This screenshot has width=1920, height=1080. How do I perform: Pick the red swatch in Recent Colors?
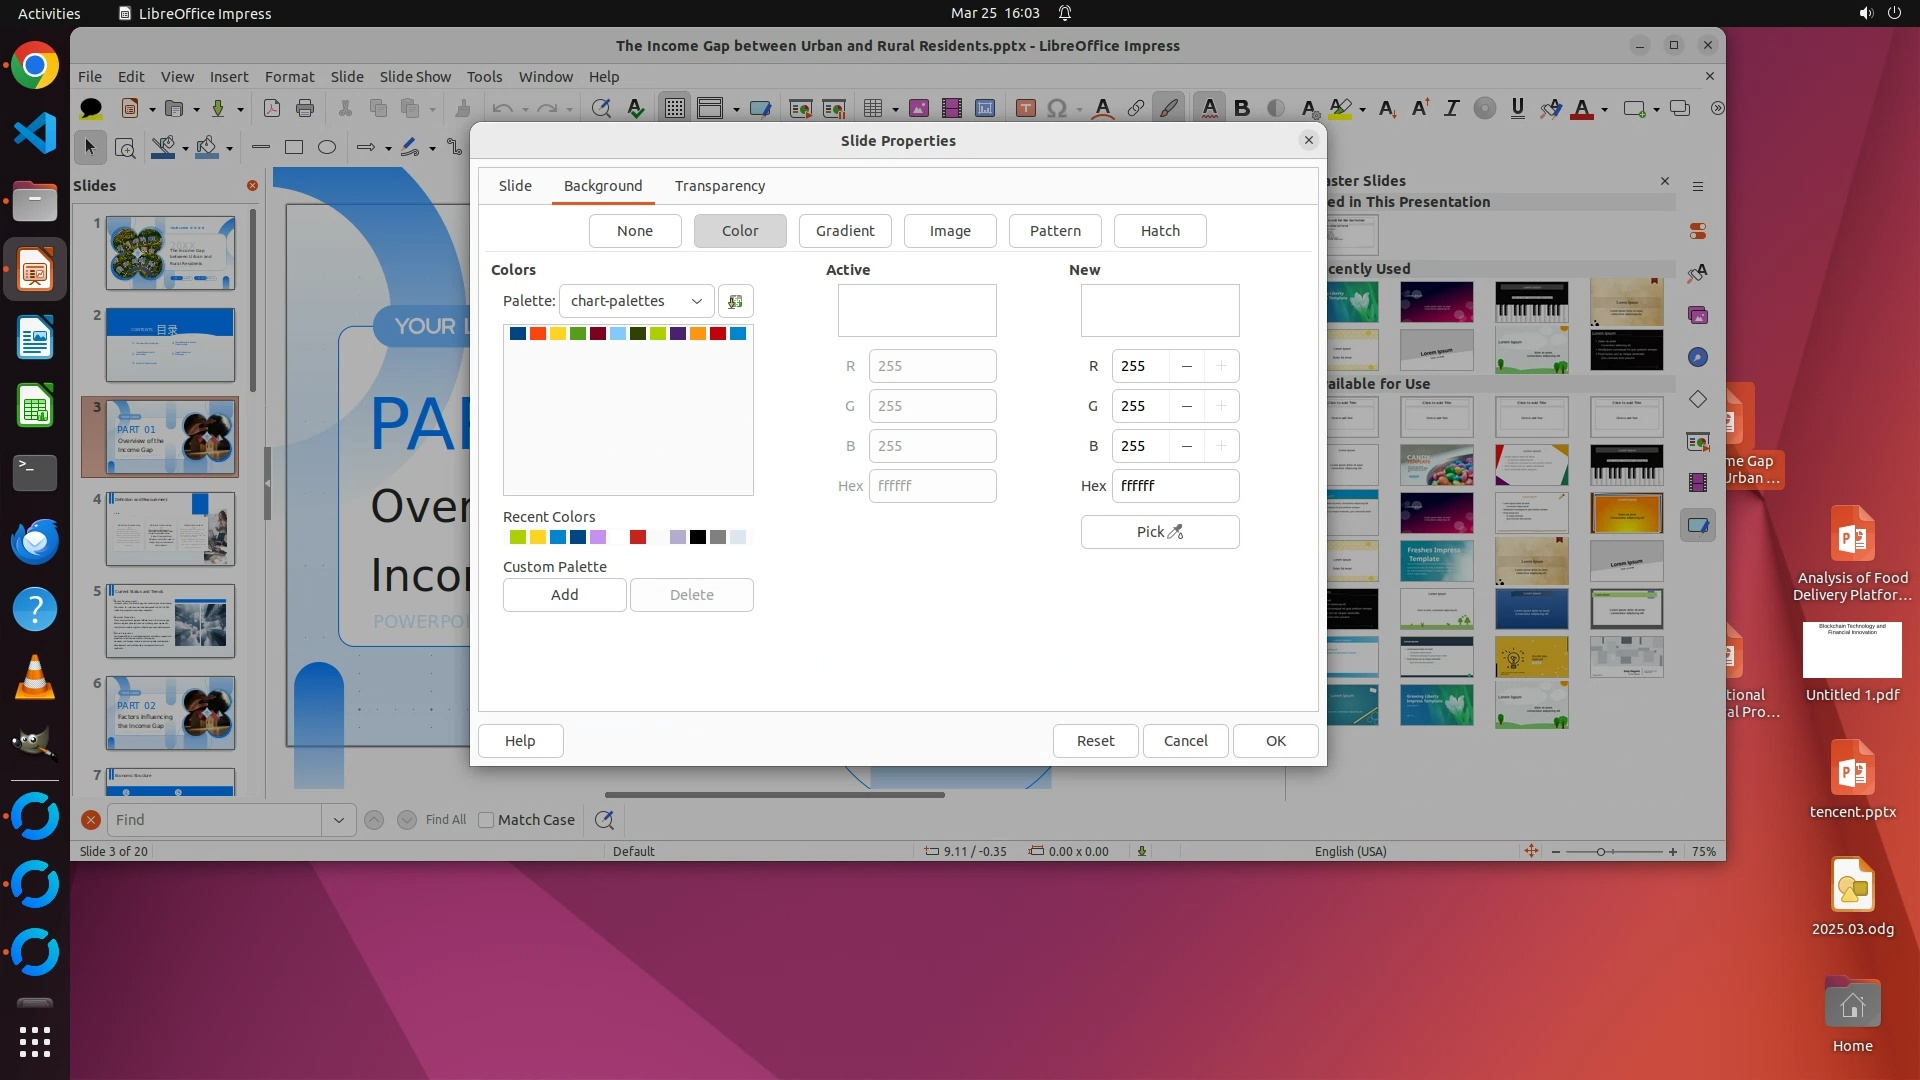637,538
